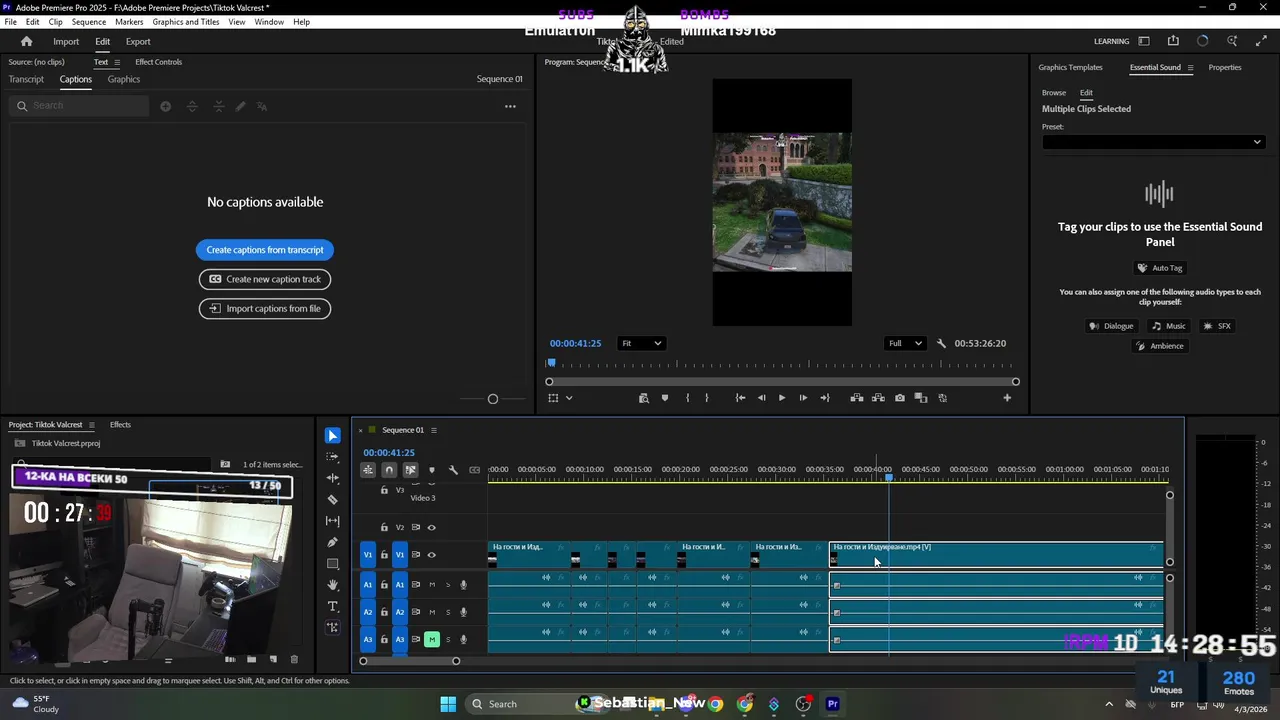The height and width of the screenshot is (720, 1280).
Task: Solo audio track A2
Action: 448,612
